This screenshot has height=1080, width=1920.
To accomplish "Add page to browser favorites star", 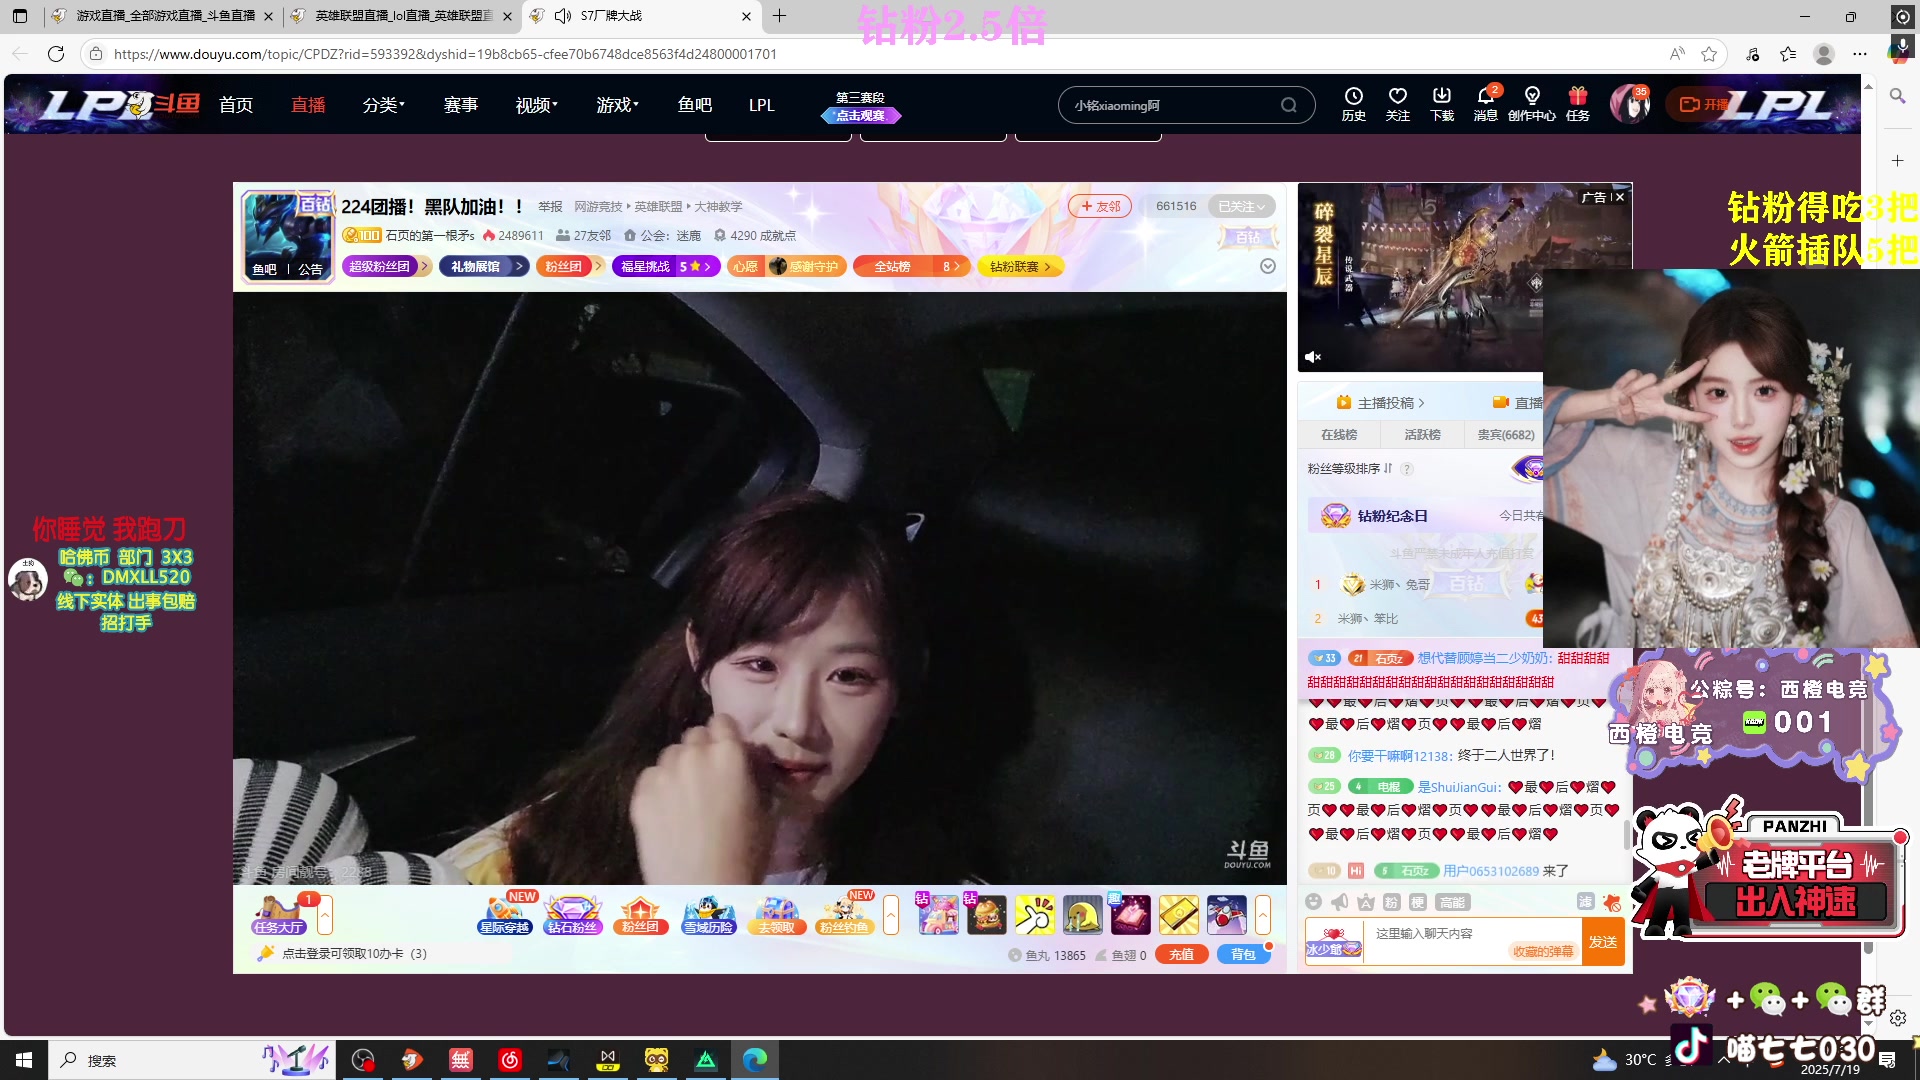I will (1709, 54).
